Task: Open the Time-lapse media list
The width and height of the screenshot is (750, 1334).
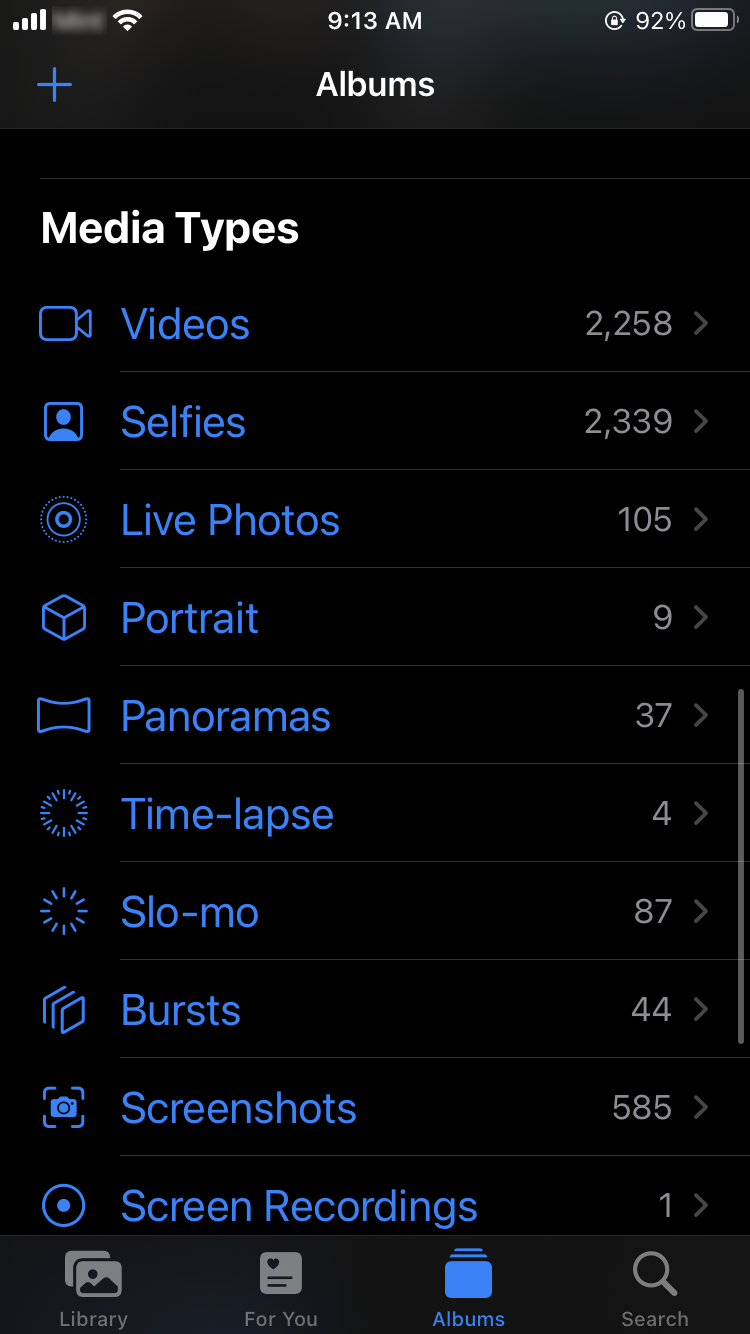Action: coord(227,815)
